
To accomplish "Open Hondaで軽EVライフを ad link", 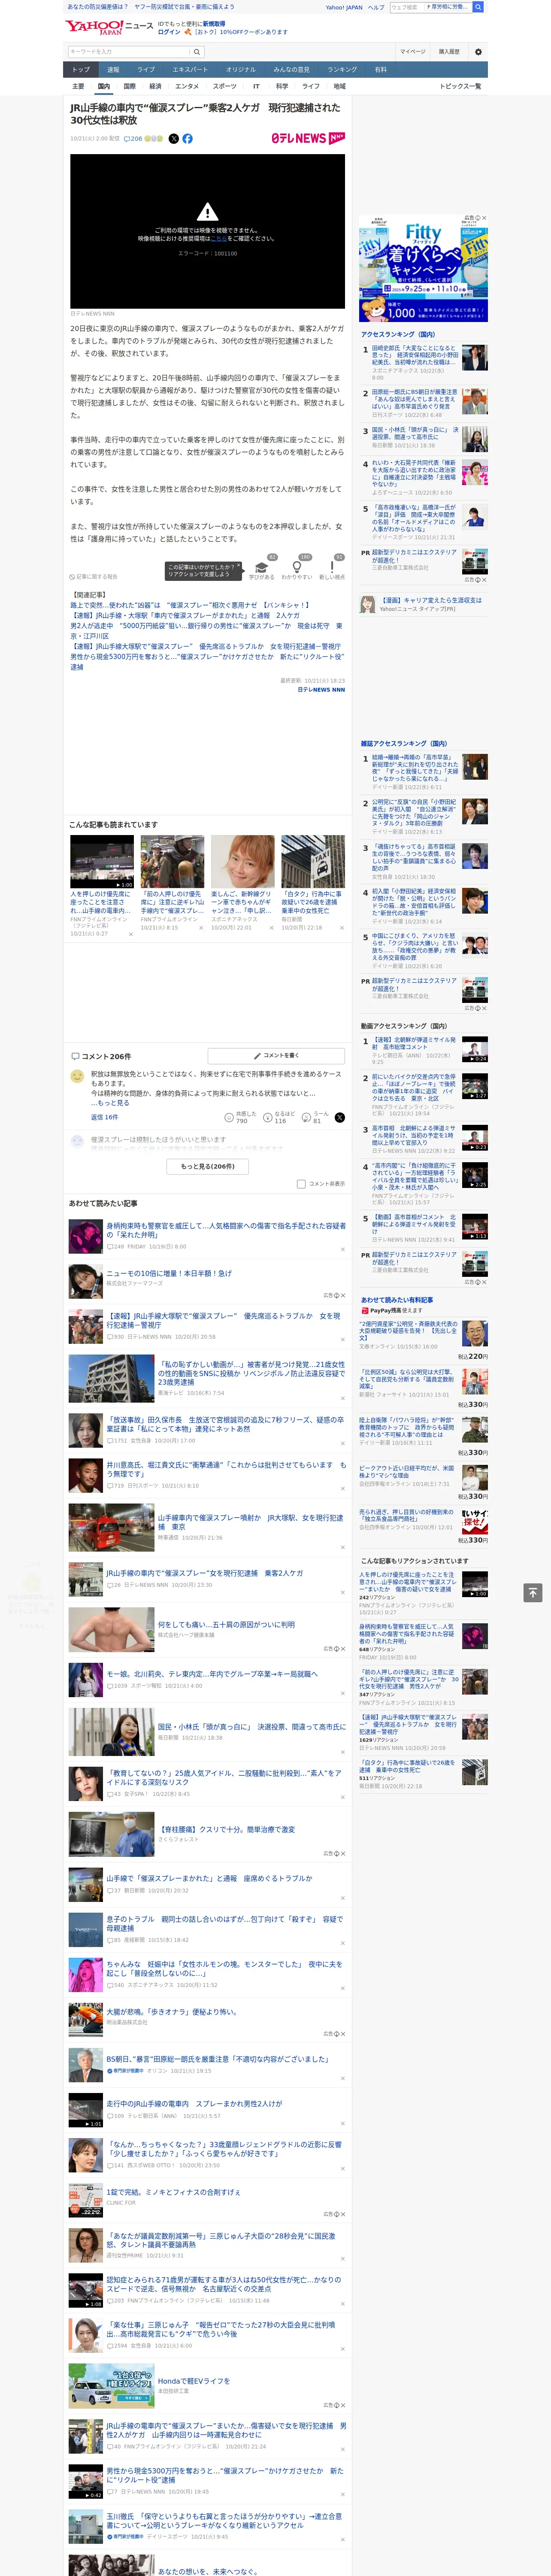I will (194, 2381).
